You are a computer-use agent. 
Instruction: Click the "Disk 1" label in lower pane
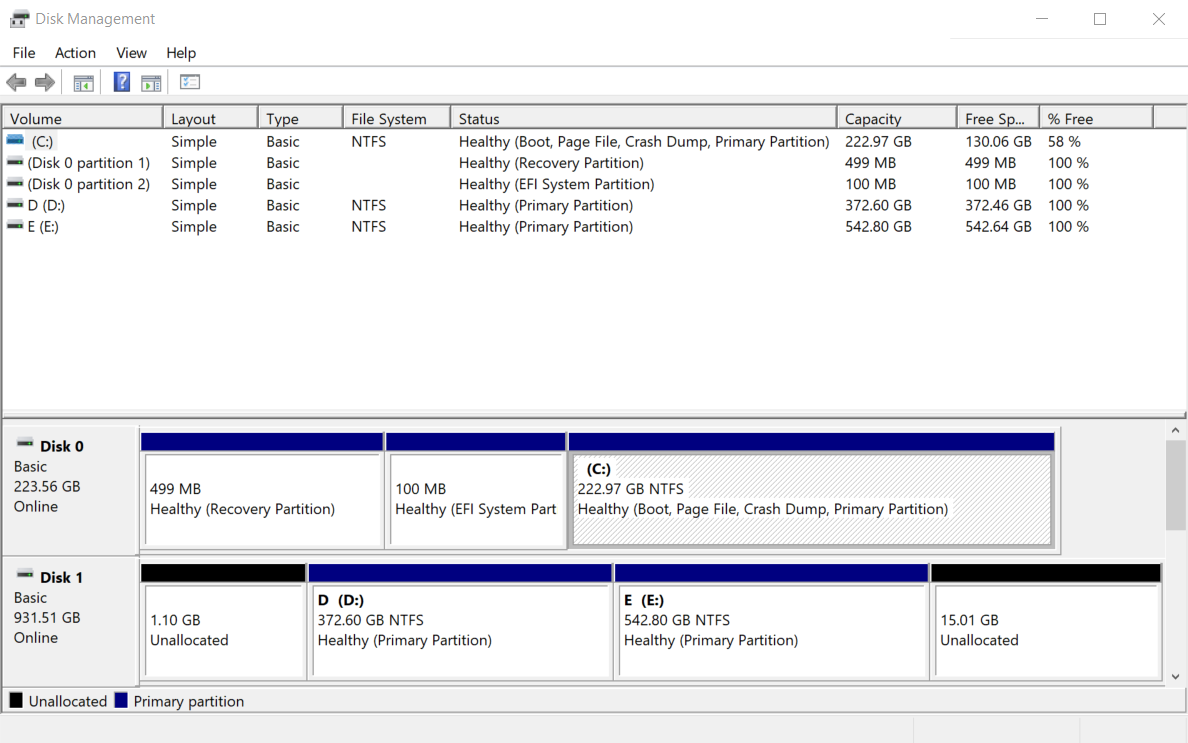[61, 577]
